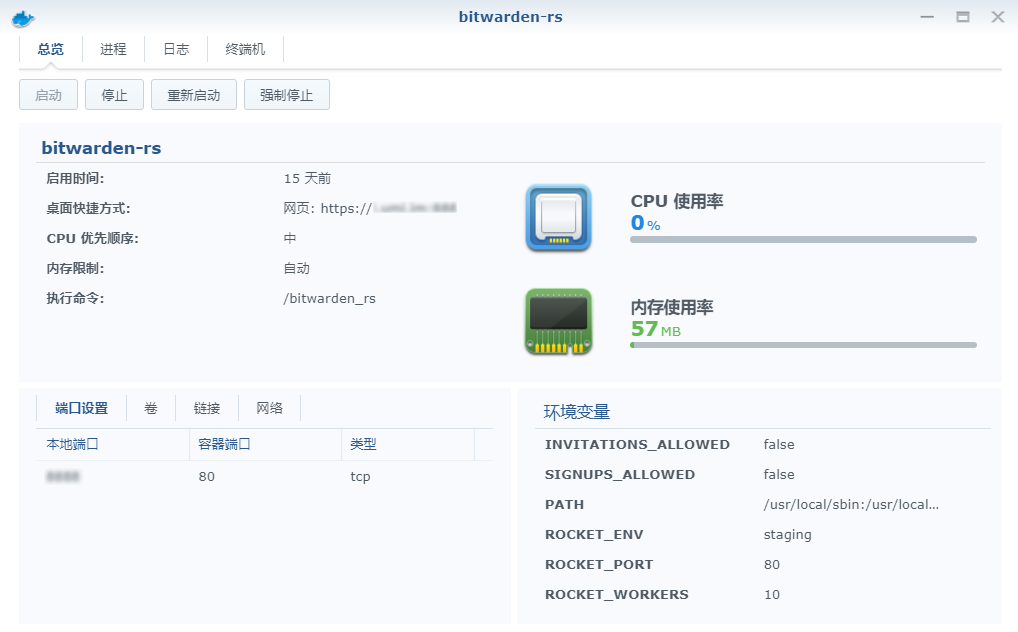Switch to the 卷 sub-tab
1018x632 pixels.
[151, 408]
